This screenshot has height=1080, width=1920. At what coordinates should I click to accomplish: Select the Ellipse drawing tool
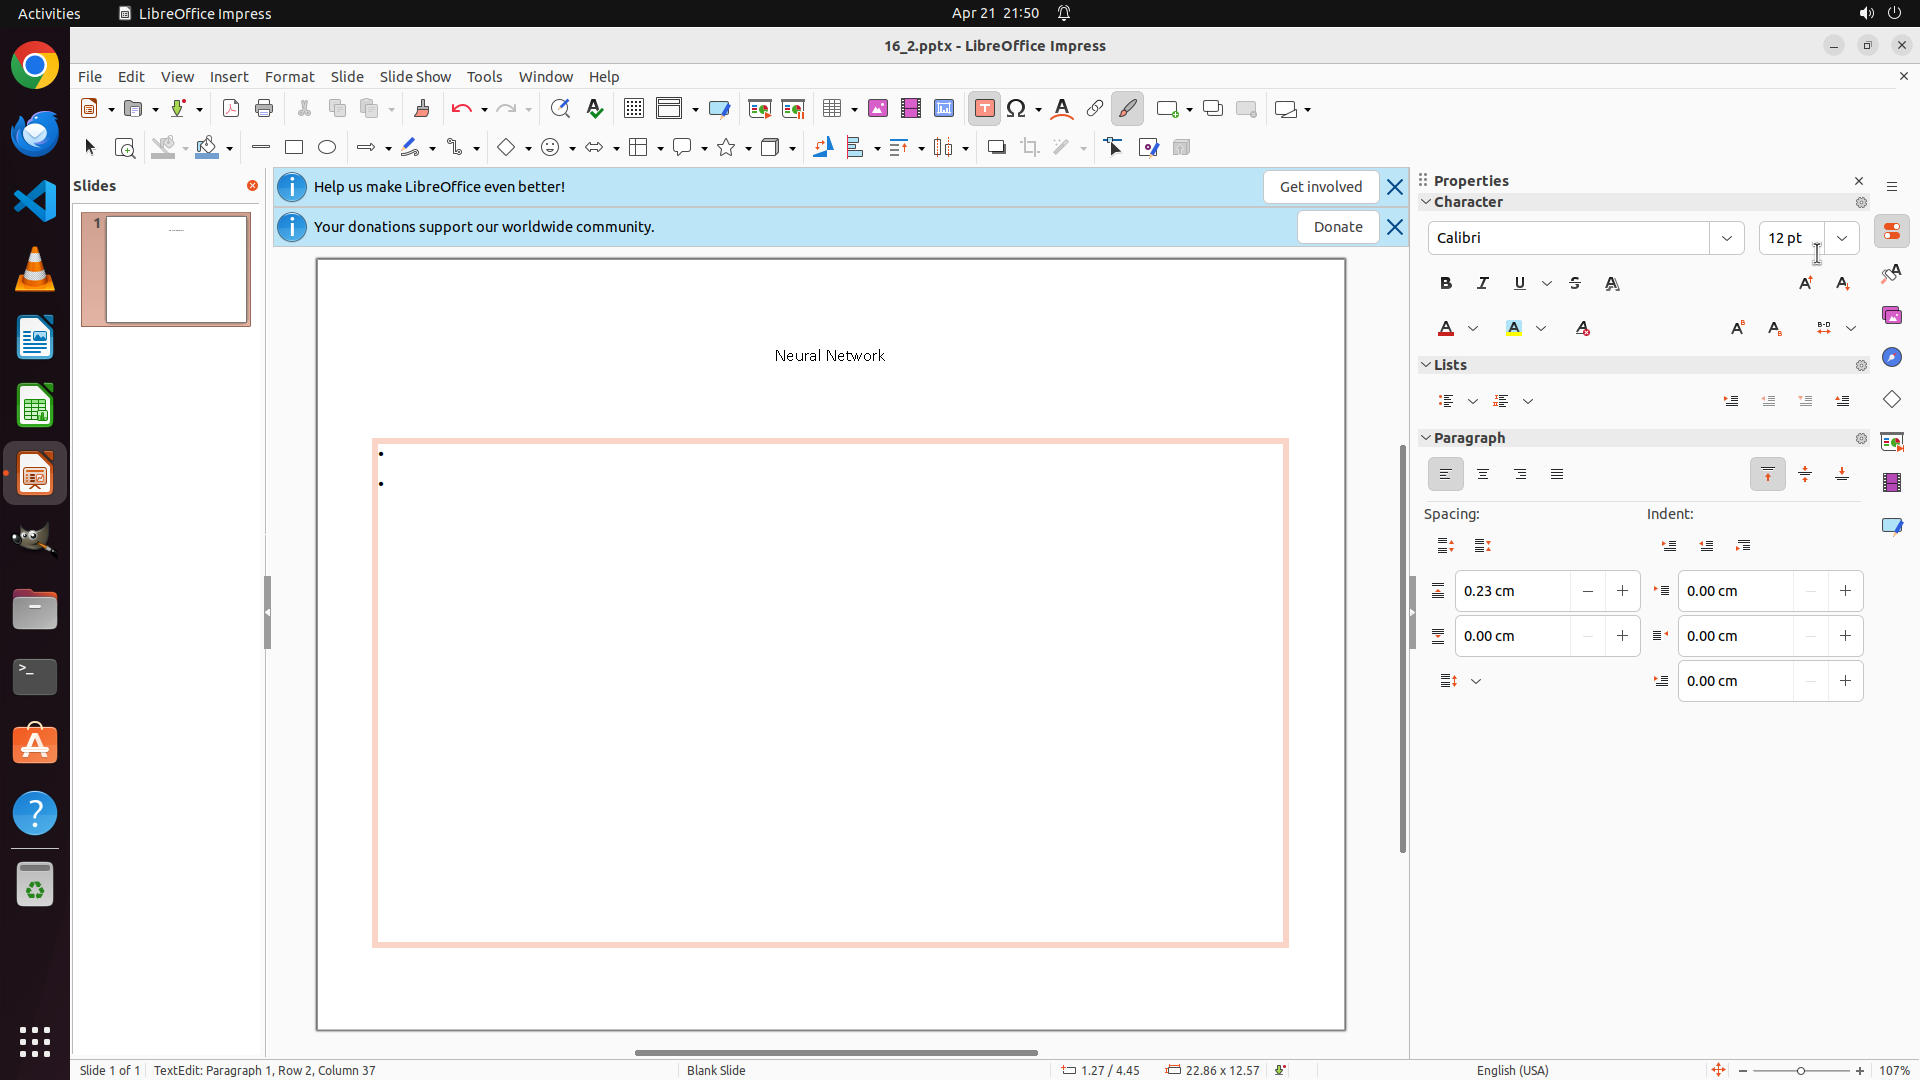(327, 148)
